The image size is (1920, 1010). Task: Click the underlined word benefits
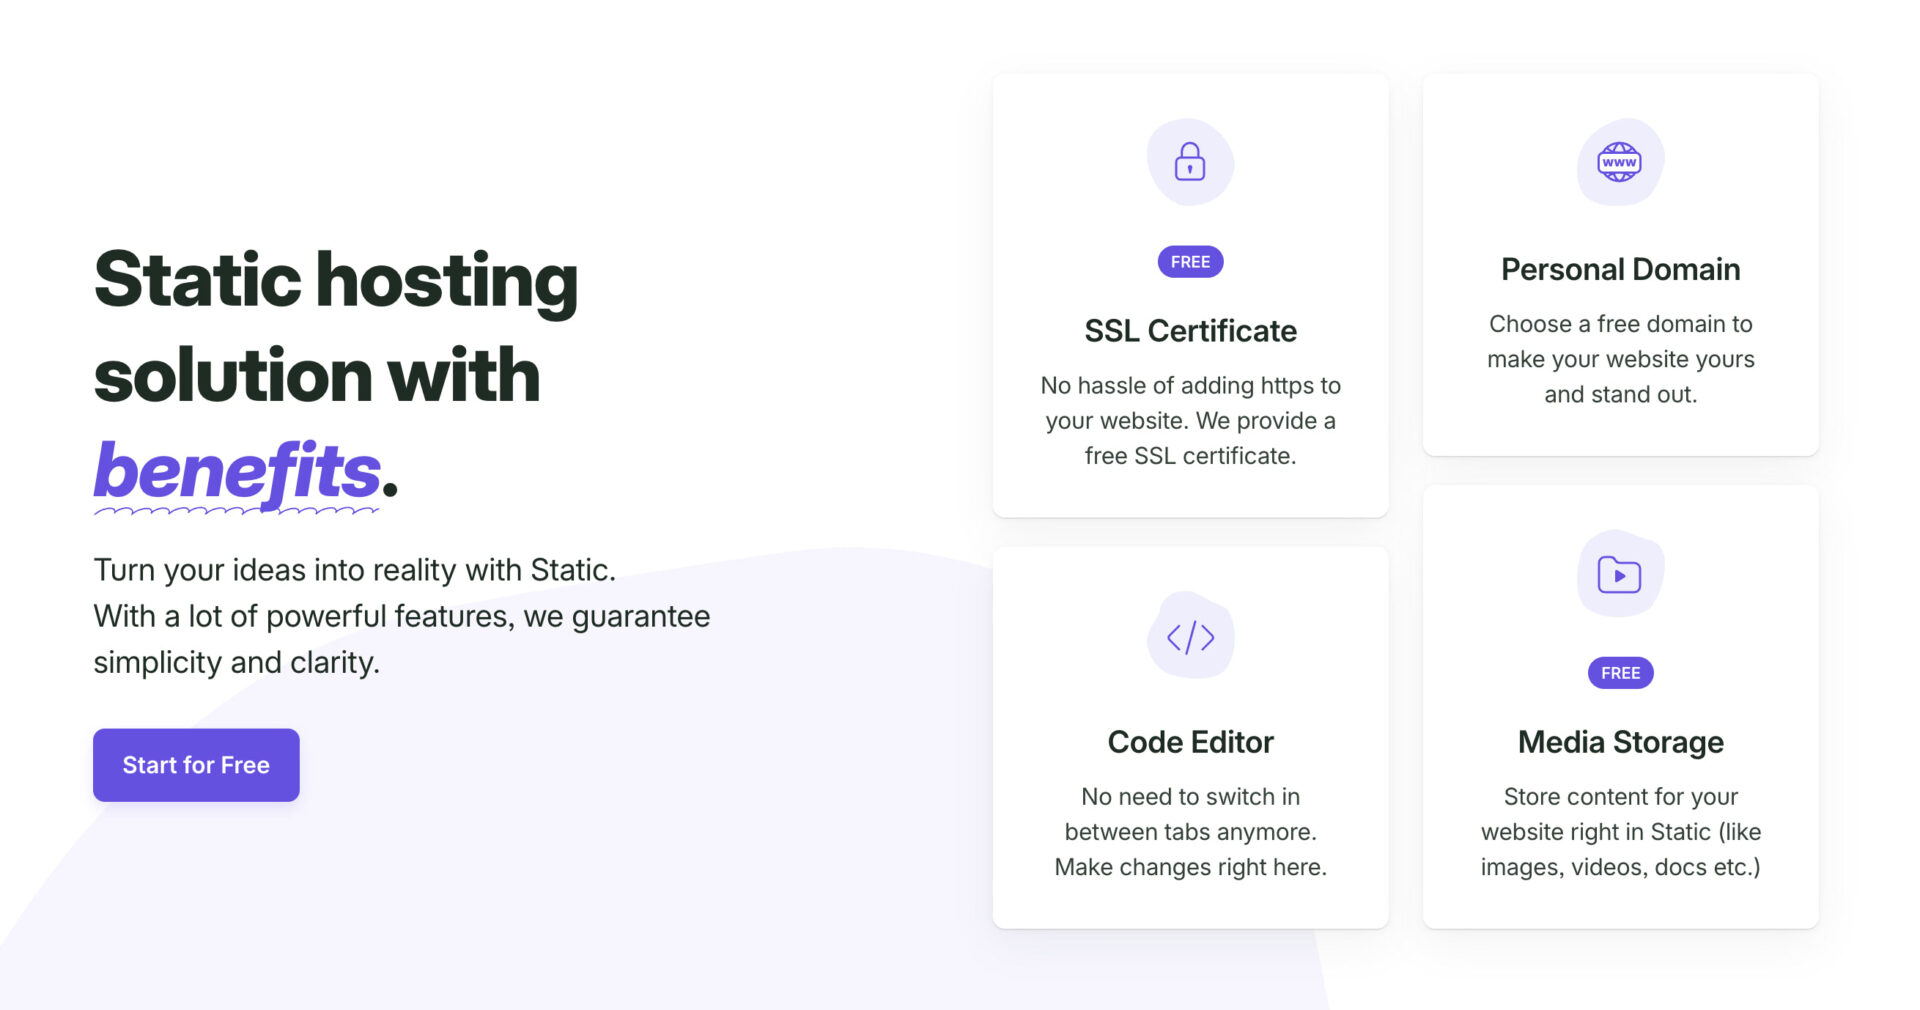tap(234, 470)
